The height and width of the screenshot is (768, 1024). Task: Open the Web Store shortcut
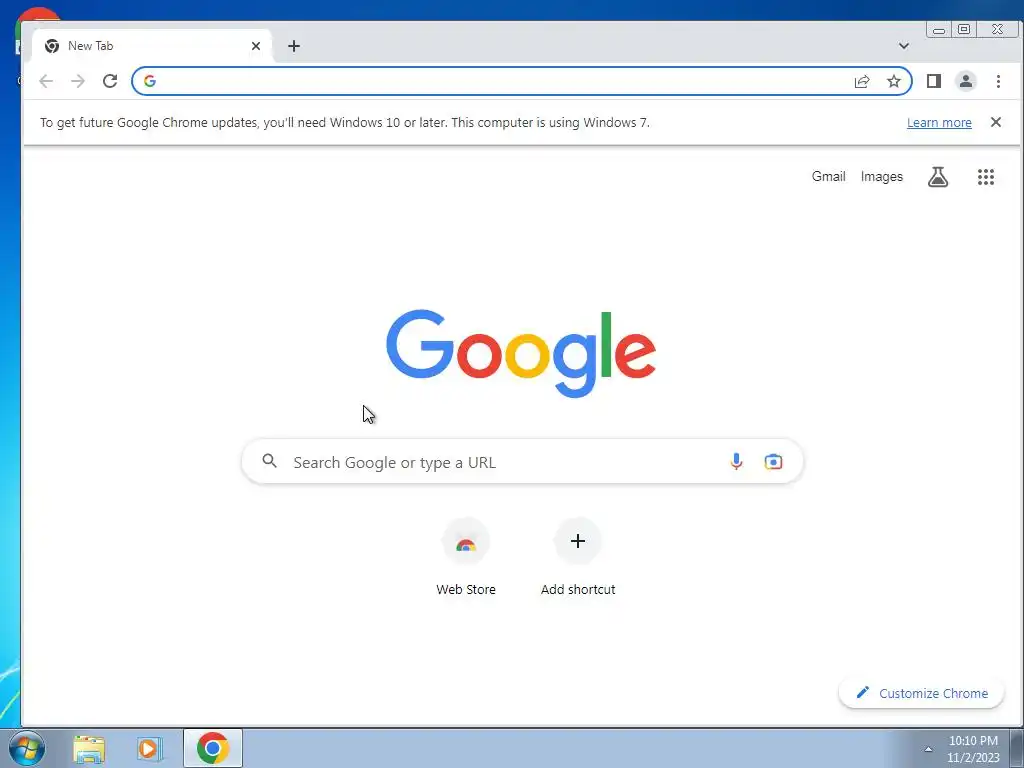click(x=466, y=557)
